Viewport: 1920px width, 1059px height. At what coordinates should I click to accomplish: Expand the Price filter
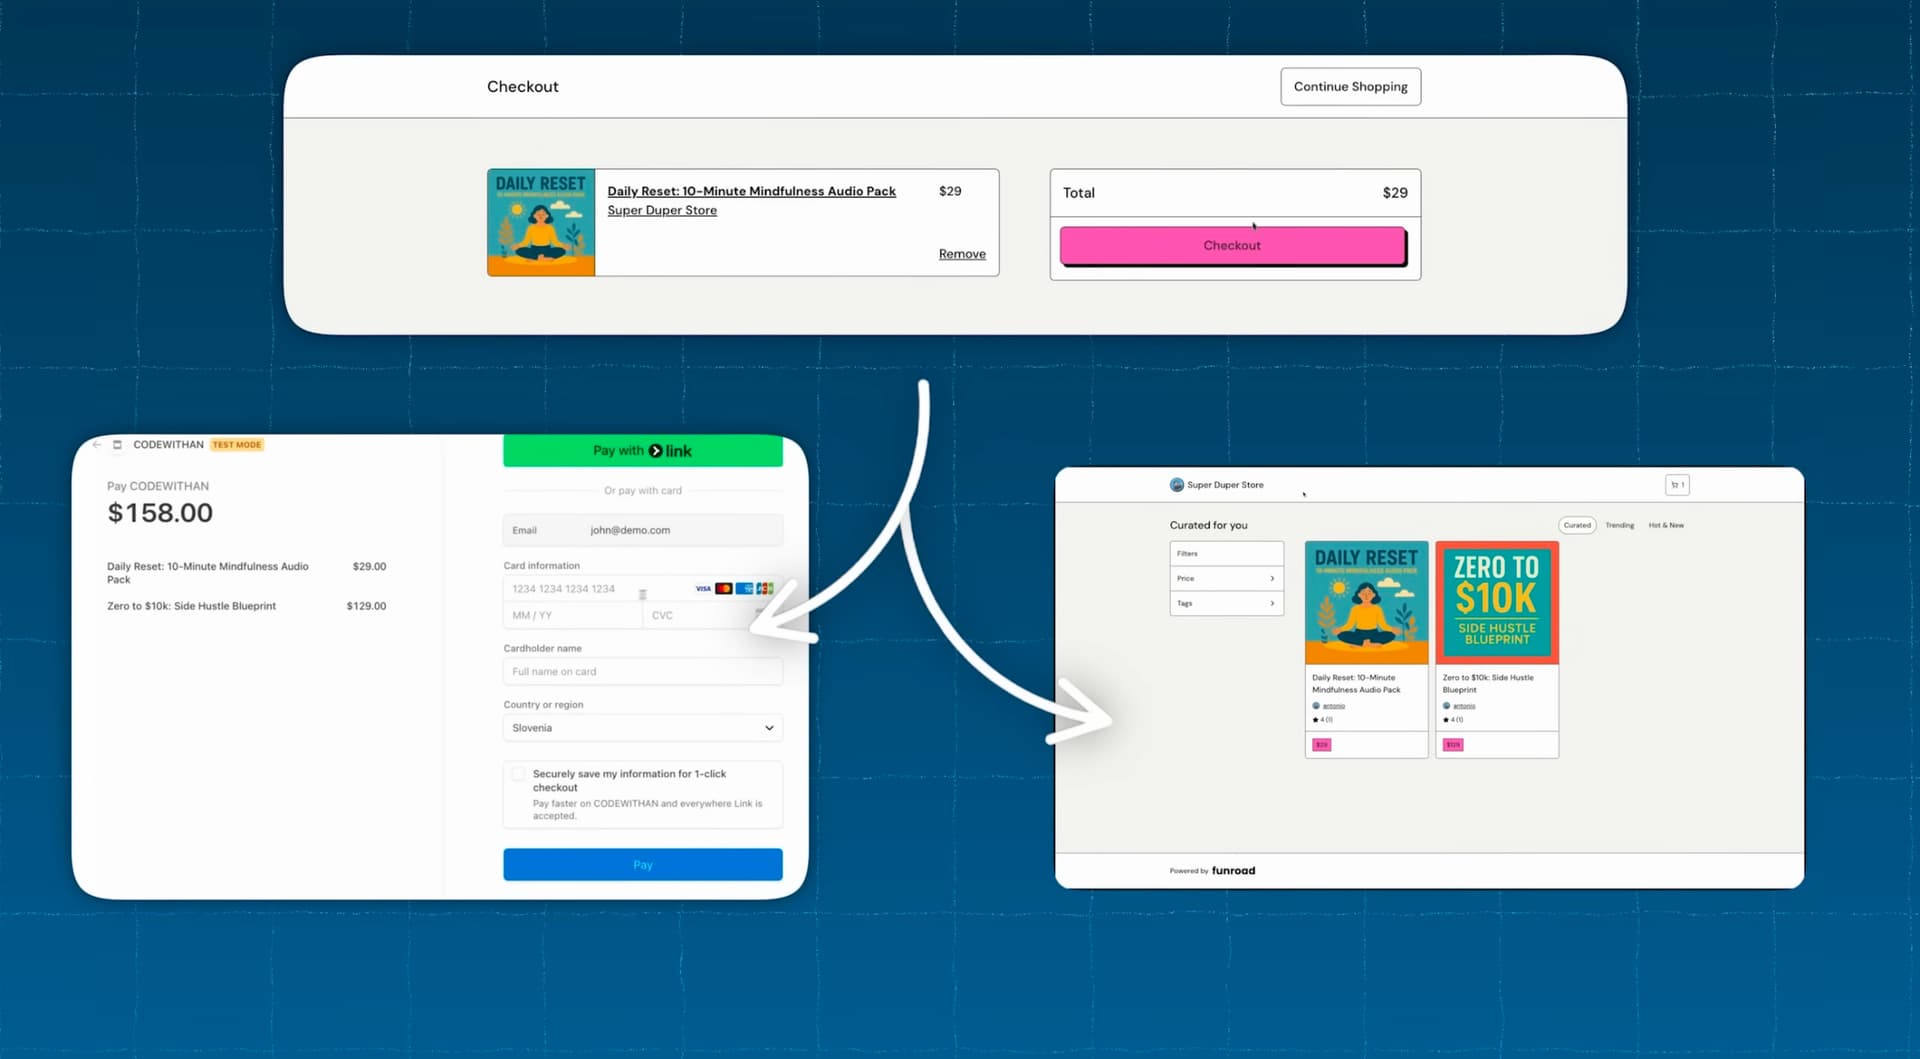coord(1226,579)
